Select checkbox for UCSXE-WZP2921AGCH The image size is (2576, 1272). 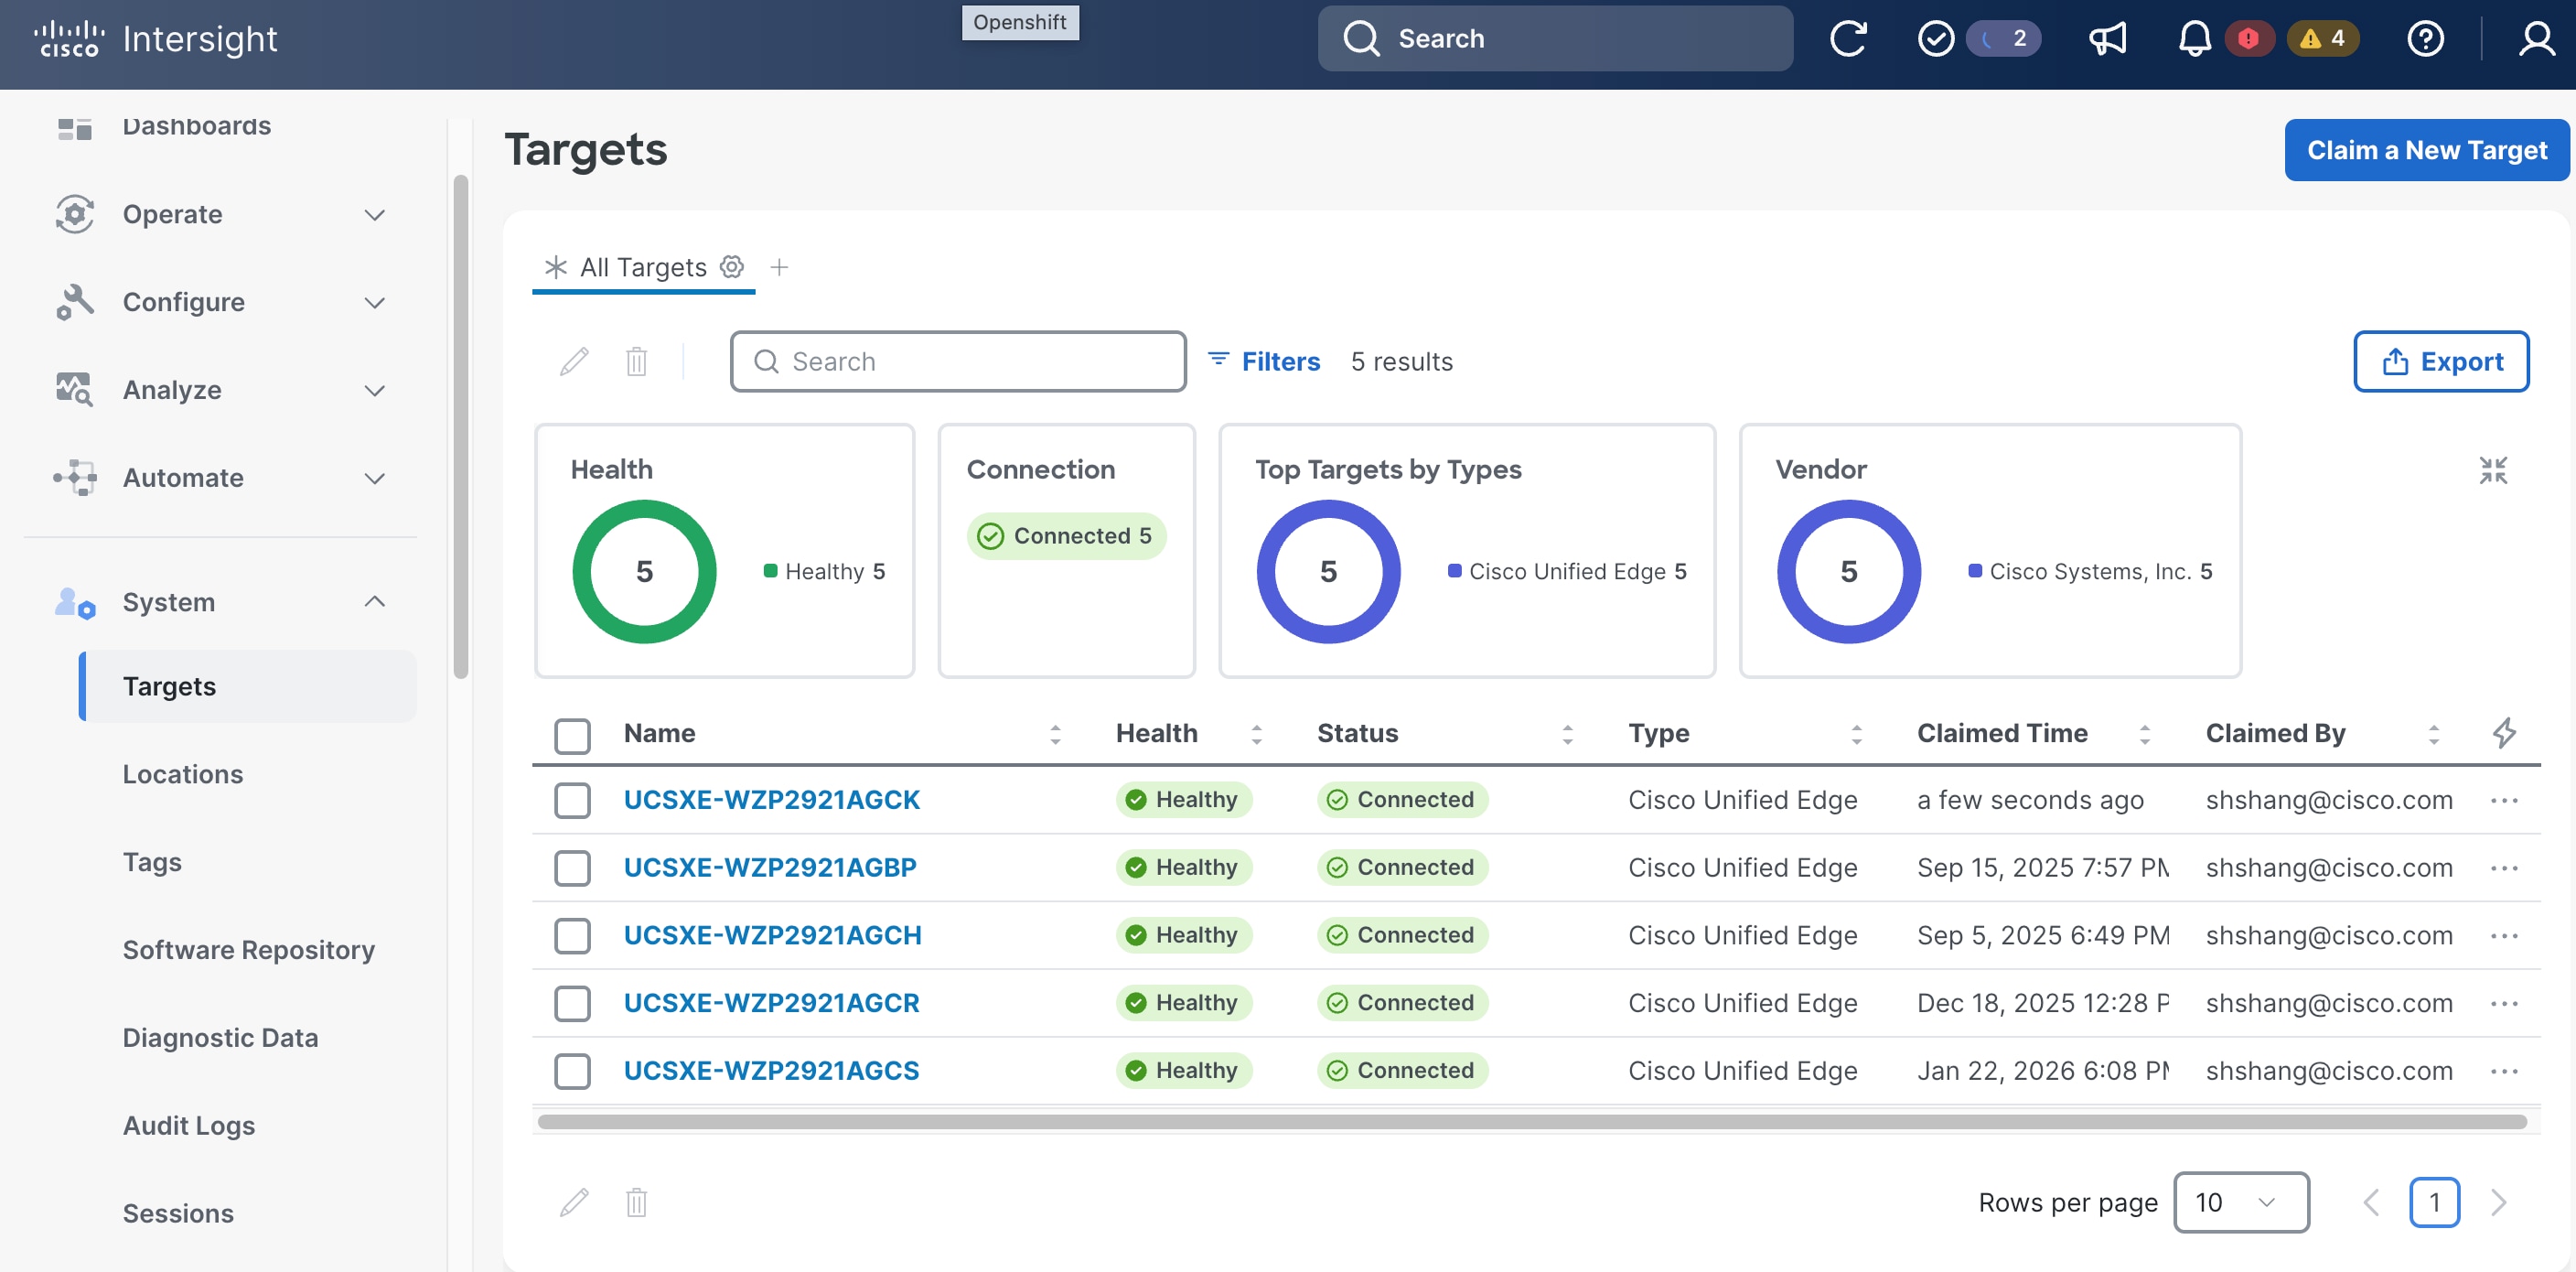(572, 936)
